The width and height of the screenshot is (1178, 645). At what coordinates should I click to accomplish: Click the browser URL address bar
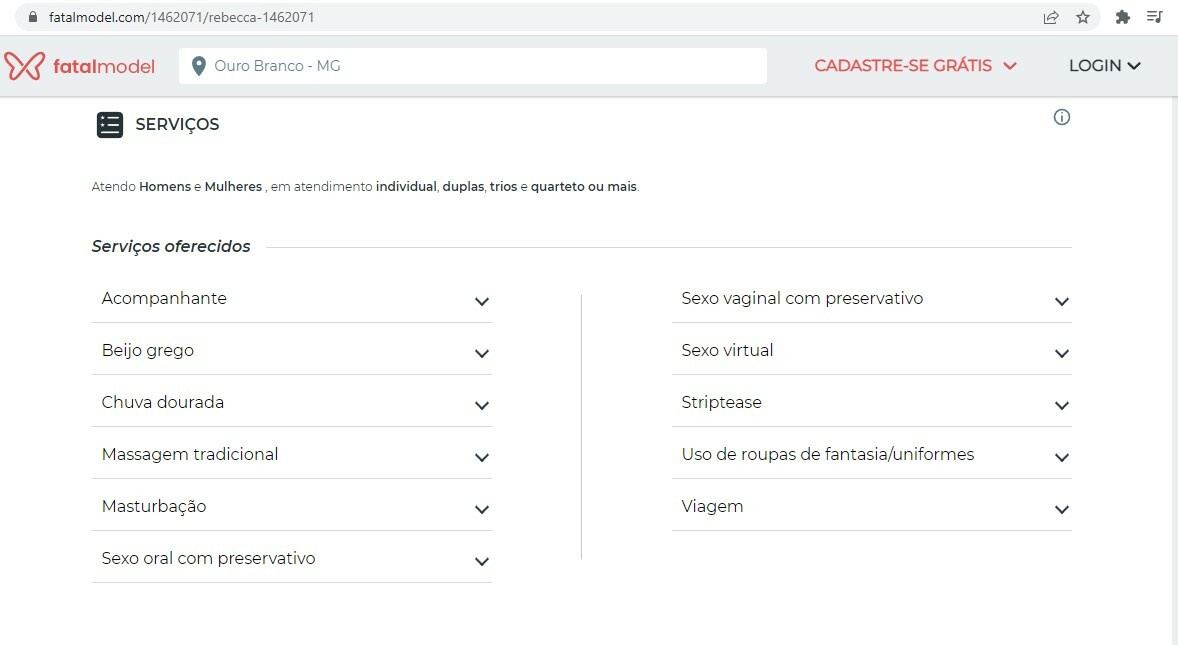click(x=526, y=17)
